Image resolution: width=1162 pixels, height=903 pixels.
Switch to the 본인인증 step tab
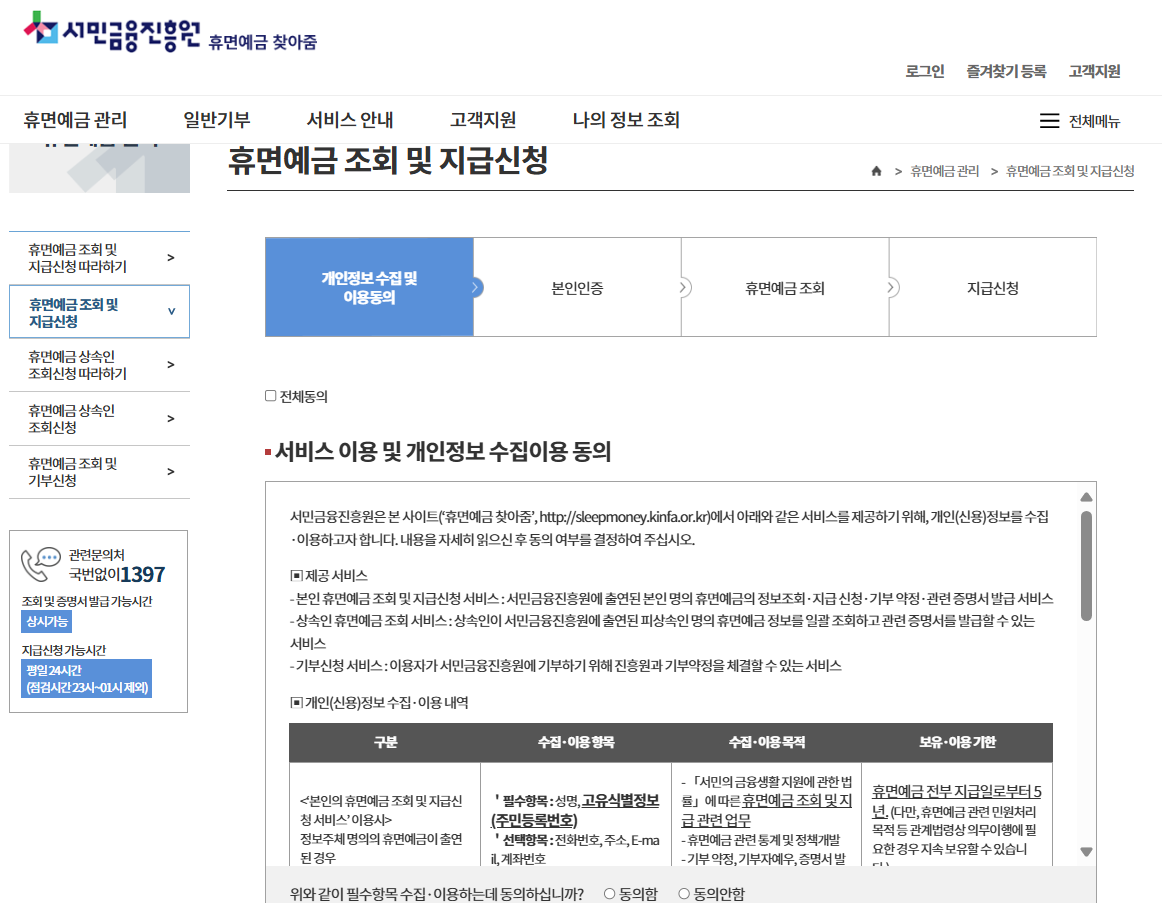tap(577, 287)
